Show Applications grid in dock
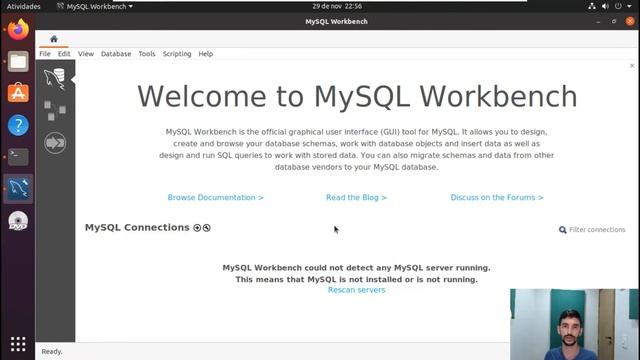Viewport: 640px width, 360px height. point(18,344)
